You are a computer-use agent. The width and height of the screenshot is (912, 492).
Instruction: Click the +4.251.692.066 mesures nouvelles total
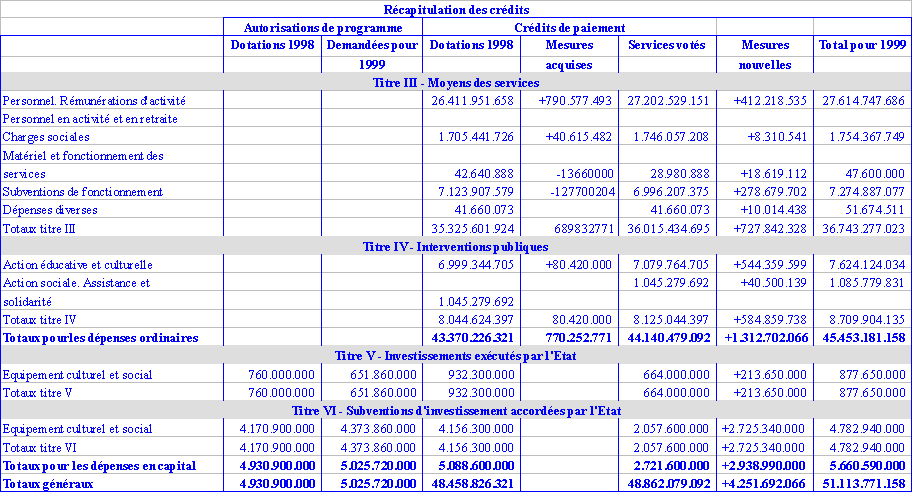pyautogui.click(x=762, y=484)
